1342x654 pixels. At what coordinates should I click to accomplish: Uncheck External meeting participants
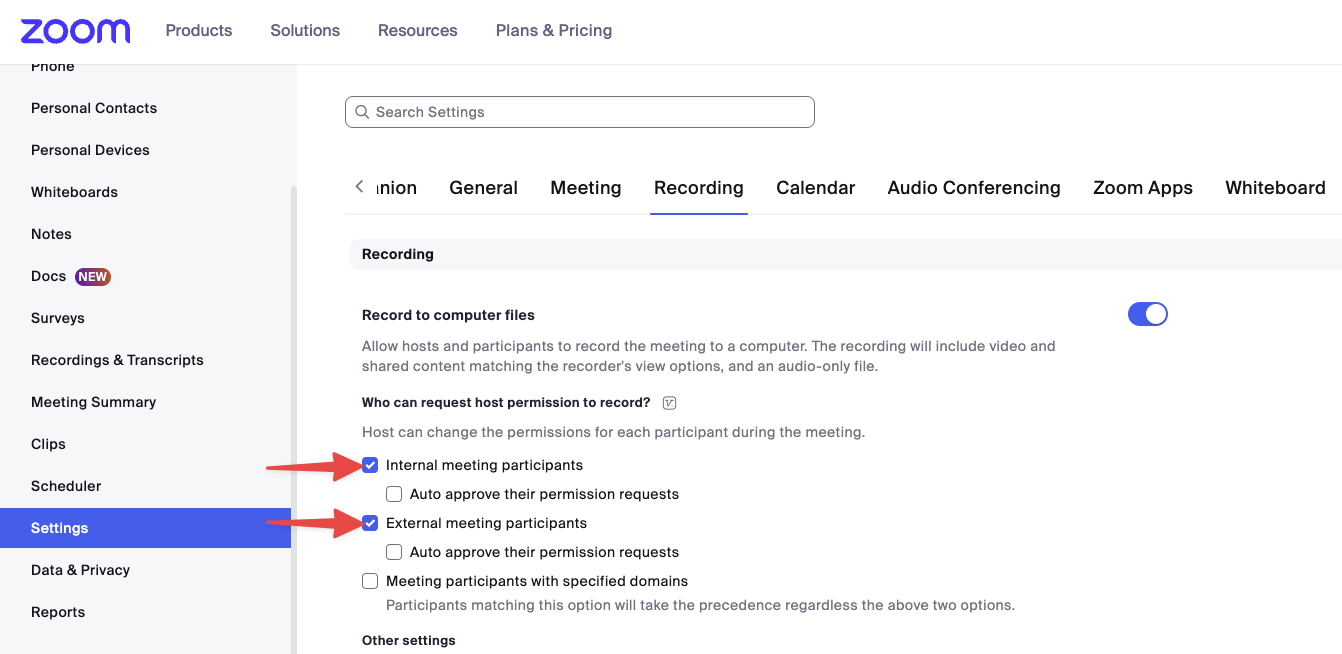coord(370,522)
